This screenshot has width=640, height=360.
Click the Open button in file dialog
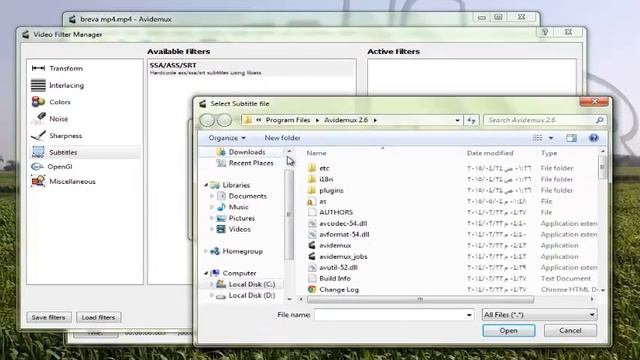(509, 331)
